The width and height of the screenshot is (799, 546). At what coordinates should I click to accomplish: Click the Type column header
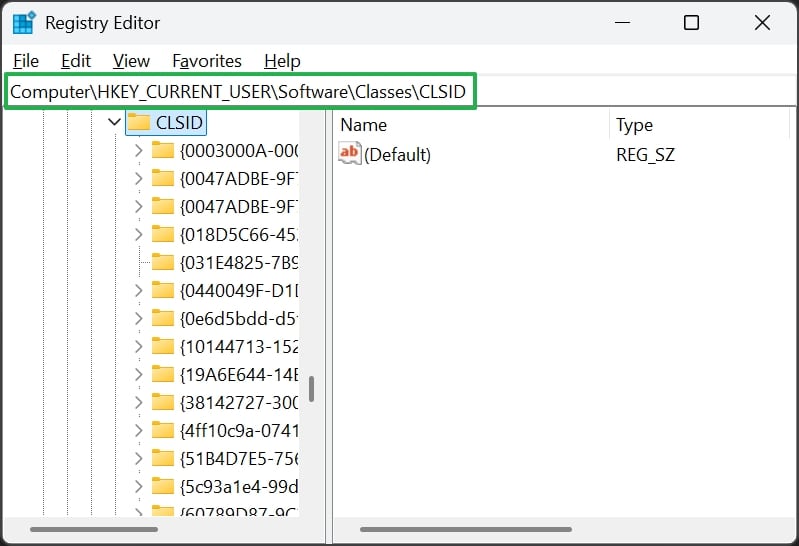coord(699,125)
